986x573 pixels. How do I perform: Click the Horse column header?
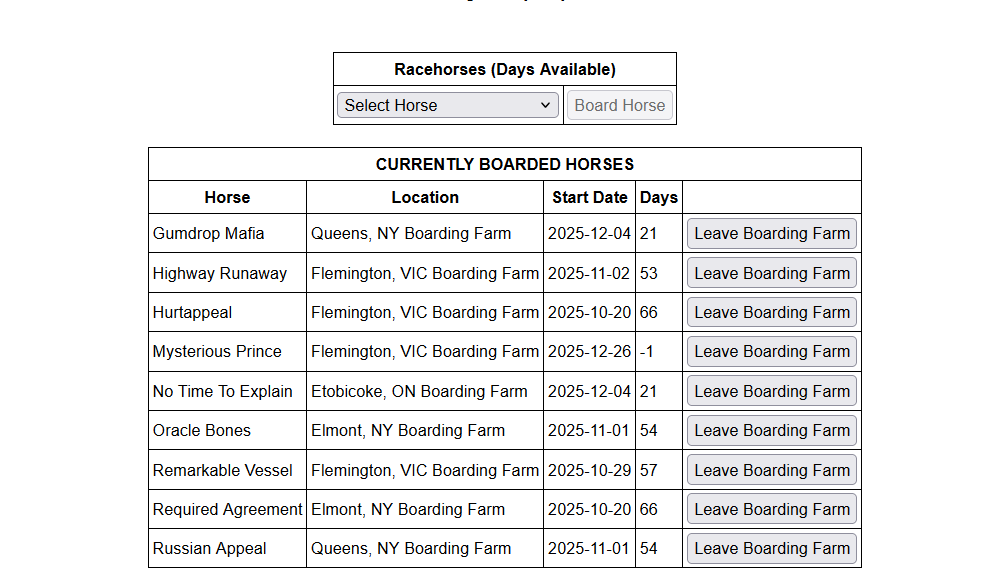pyautogui.click(x=227, y=197)
